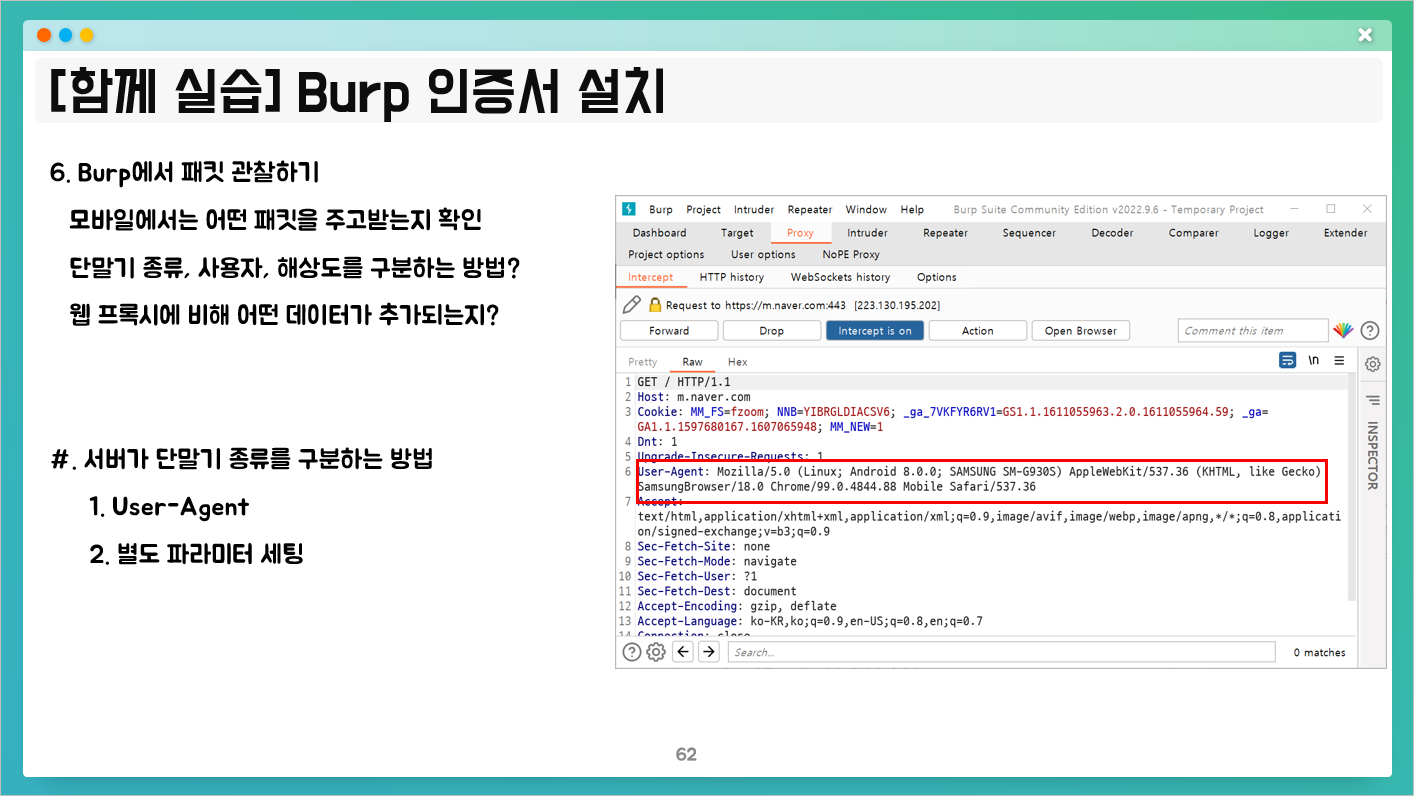
Task: Open the search settings gear
Action: point(656,652)
